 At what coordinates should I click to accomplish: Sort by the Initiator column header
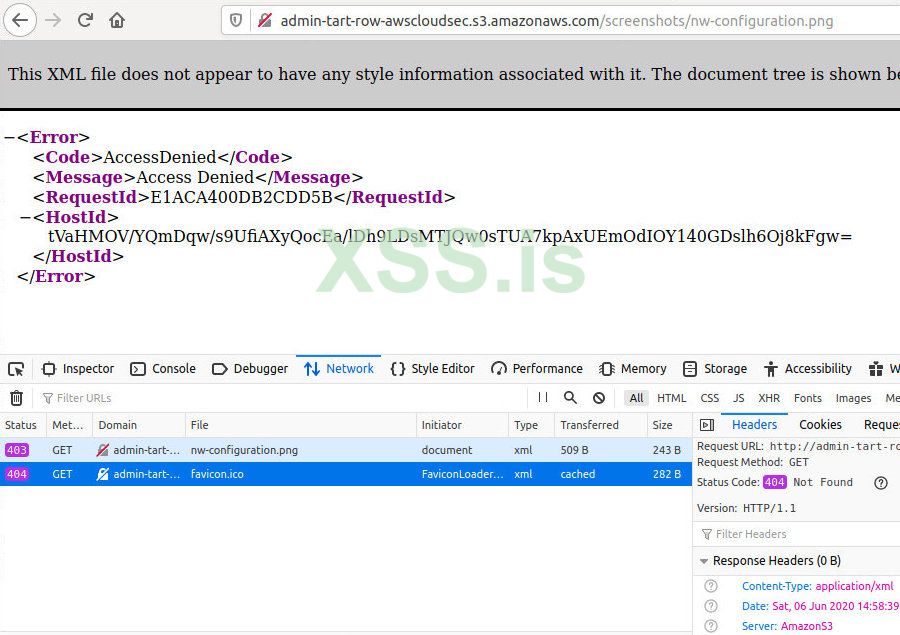462,425
